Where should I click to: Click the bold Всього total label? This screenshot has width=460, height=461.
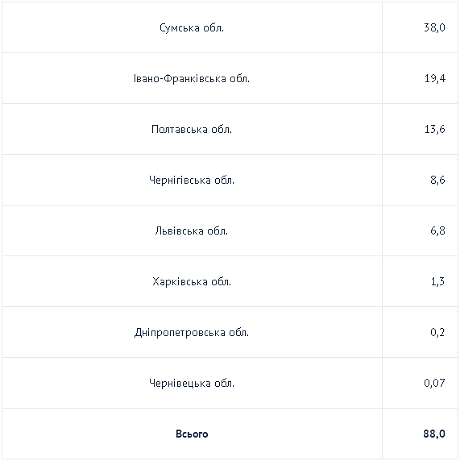[192, 434]
